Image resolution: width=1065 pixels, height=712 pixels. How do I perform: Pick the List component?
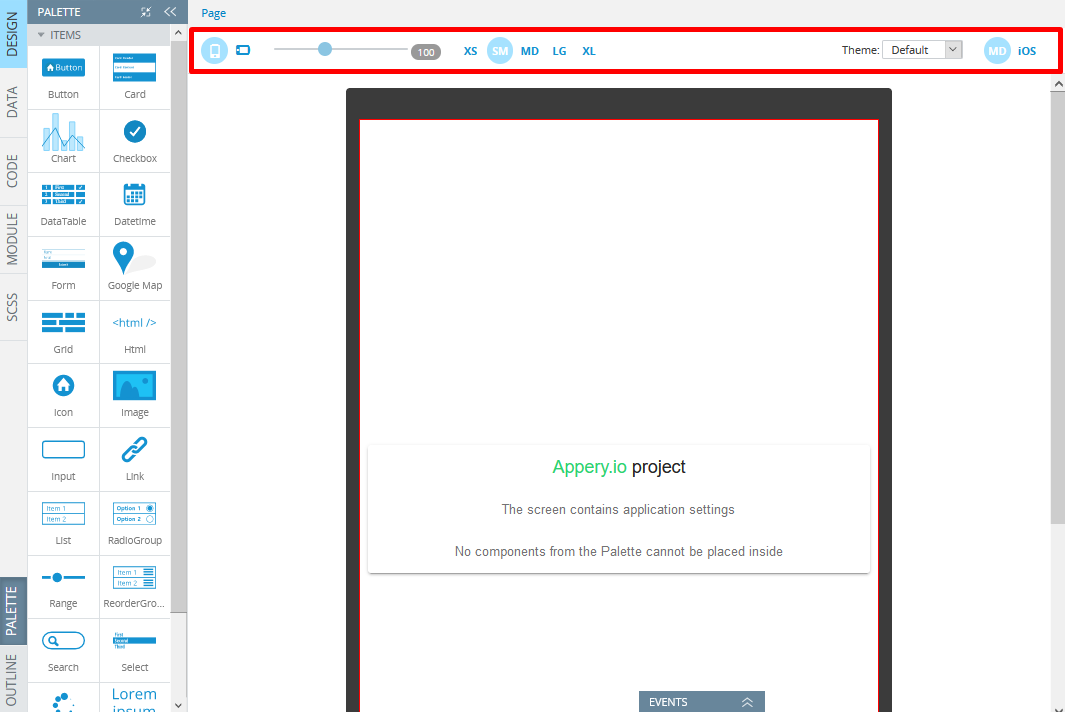63,523
